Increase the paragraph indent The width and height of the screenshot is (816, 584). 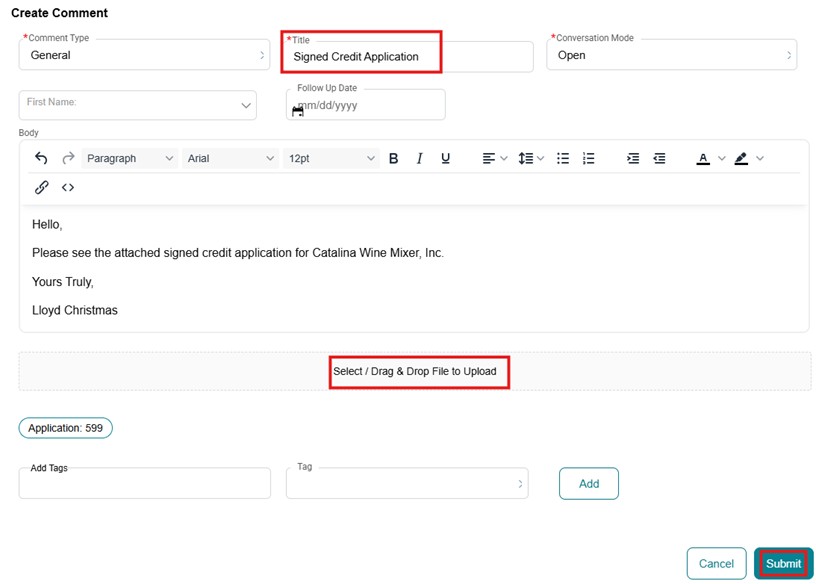coord(633,158)
